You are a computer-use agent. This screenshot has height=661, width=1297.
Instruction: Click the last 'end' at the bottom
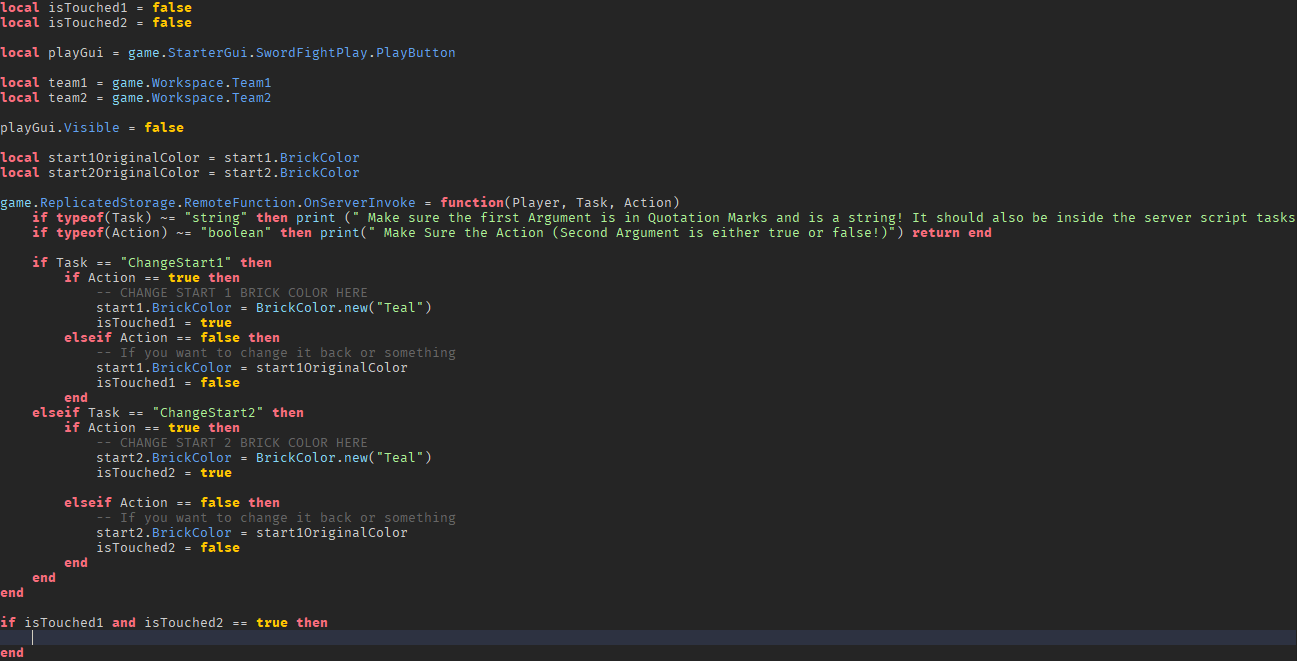point(12,652)
